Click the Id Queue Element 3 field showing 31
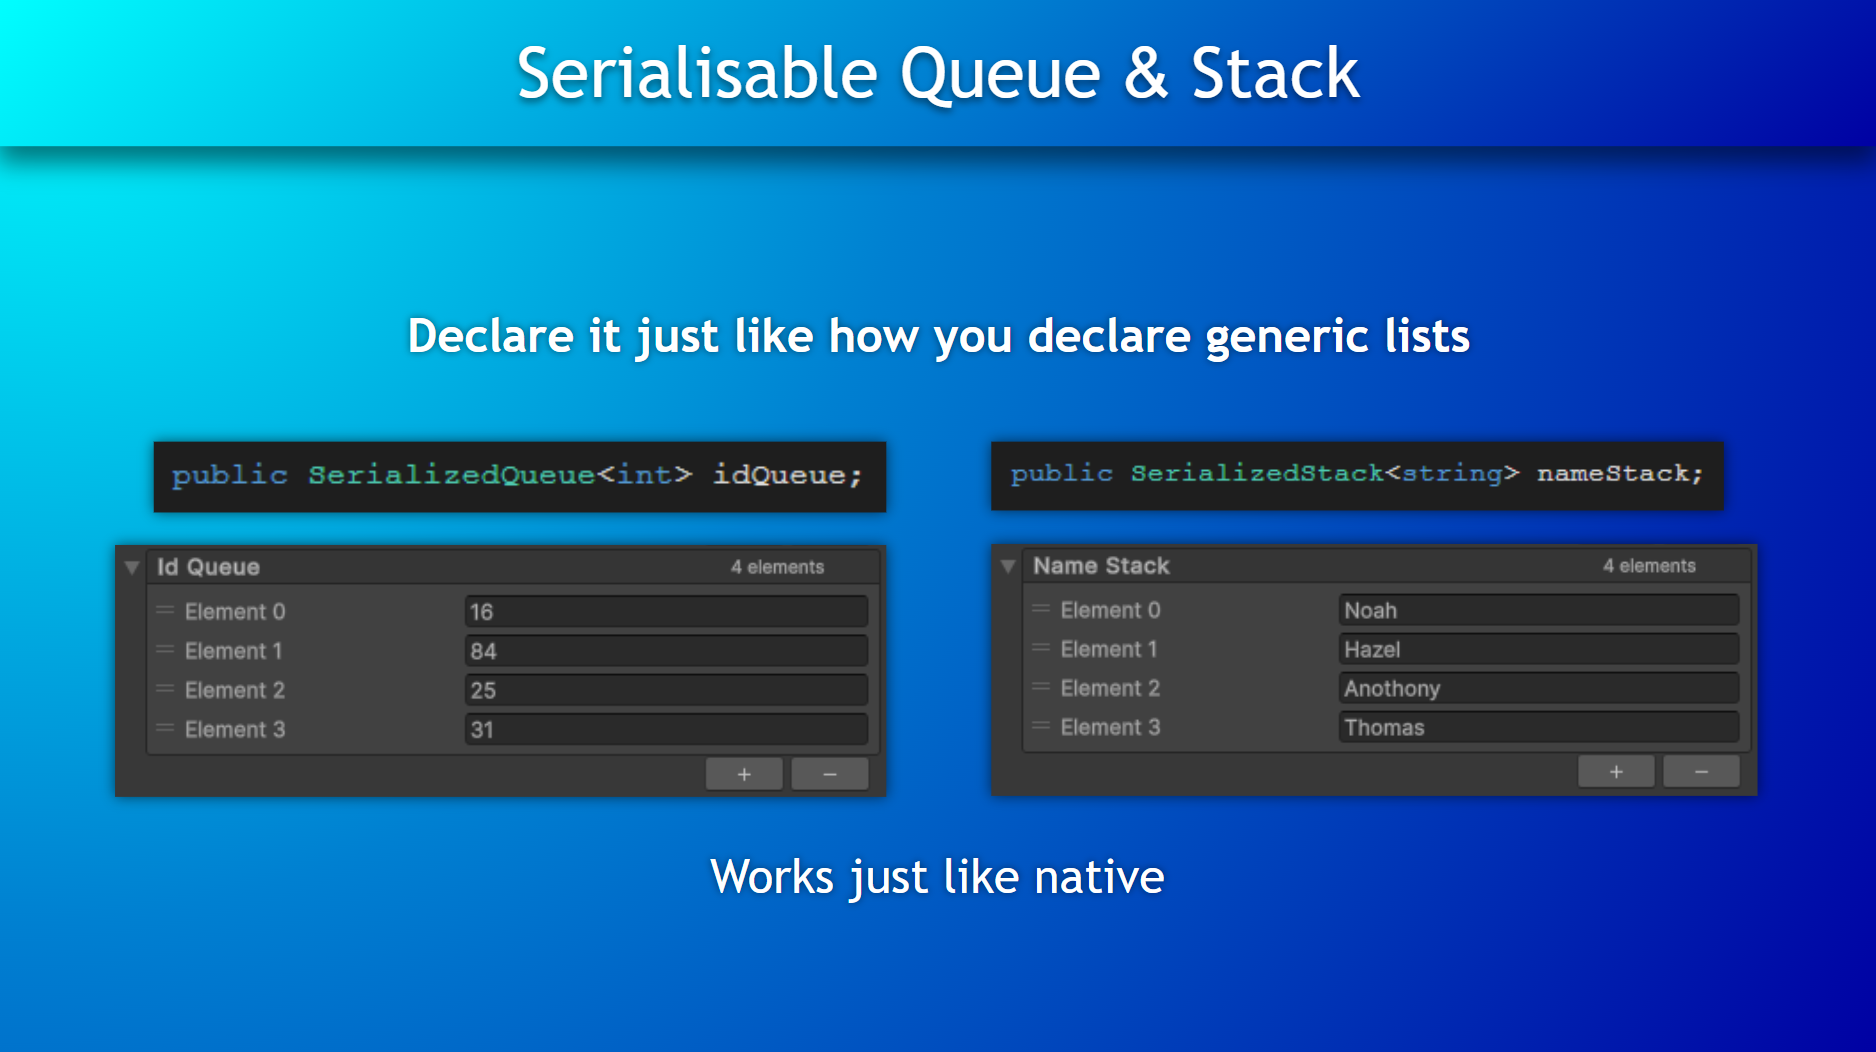Image resolution: width=1876 pixels, height=1052 pixels. click(666, 729)
